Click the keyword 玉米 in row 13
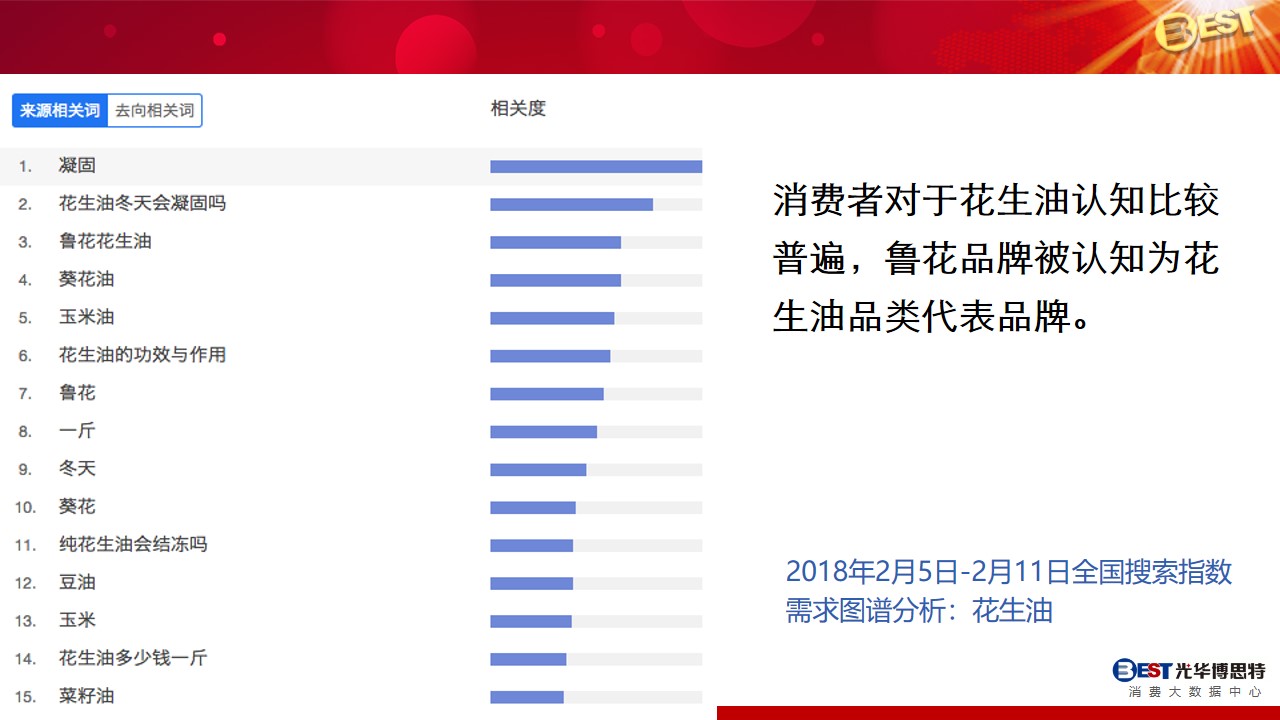This screenshot has width=1280, height=720. pyautogui.click(x=77, y=621)
